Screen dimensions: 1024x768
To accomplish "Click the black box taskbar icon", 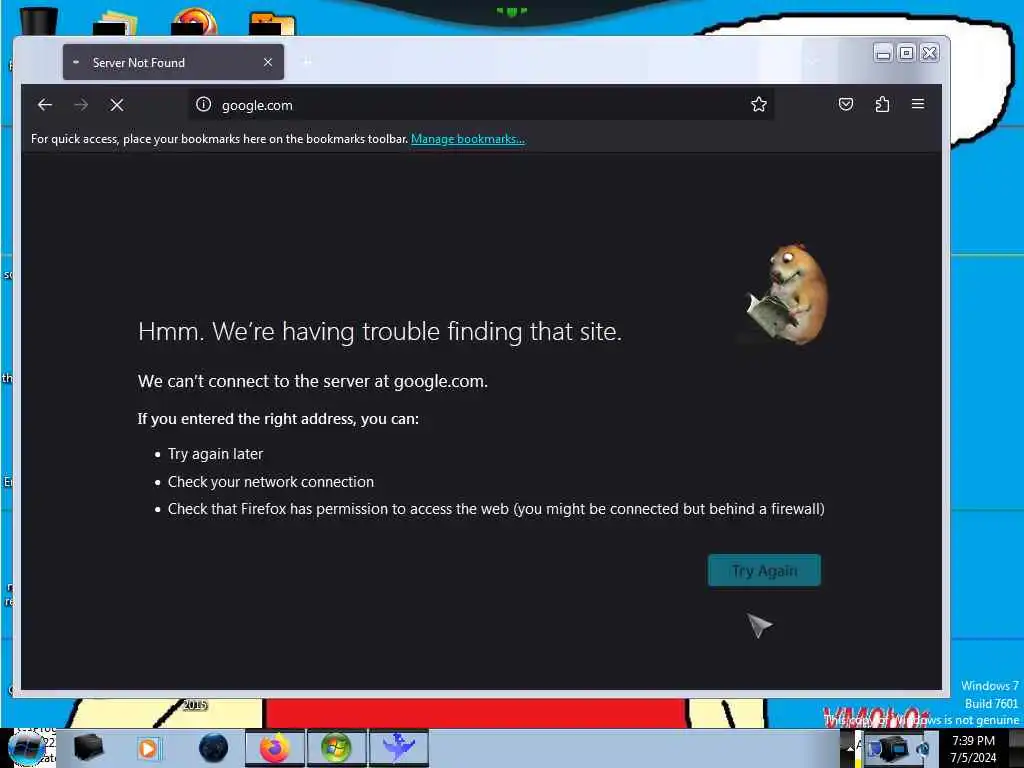I will [x=88, y=748].
